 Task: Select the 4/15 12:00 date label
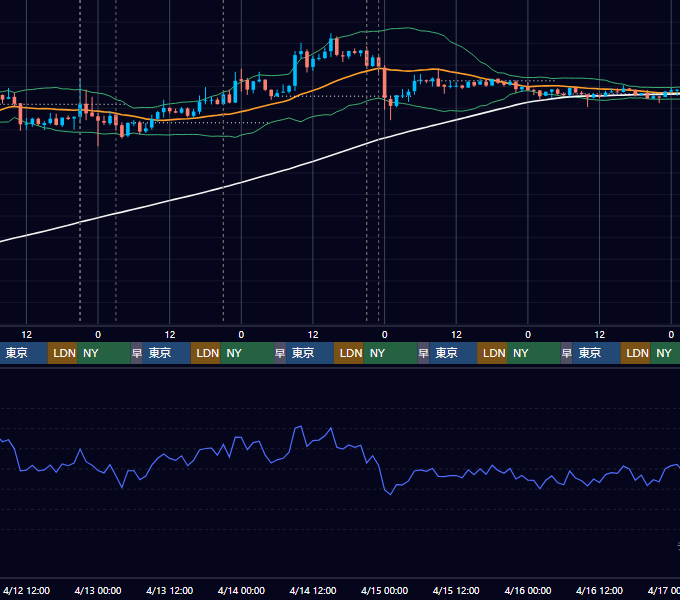click(x=456, y=590)
